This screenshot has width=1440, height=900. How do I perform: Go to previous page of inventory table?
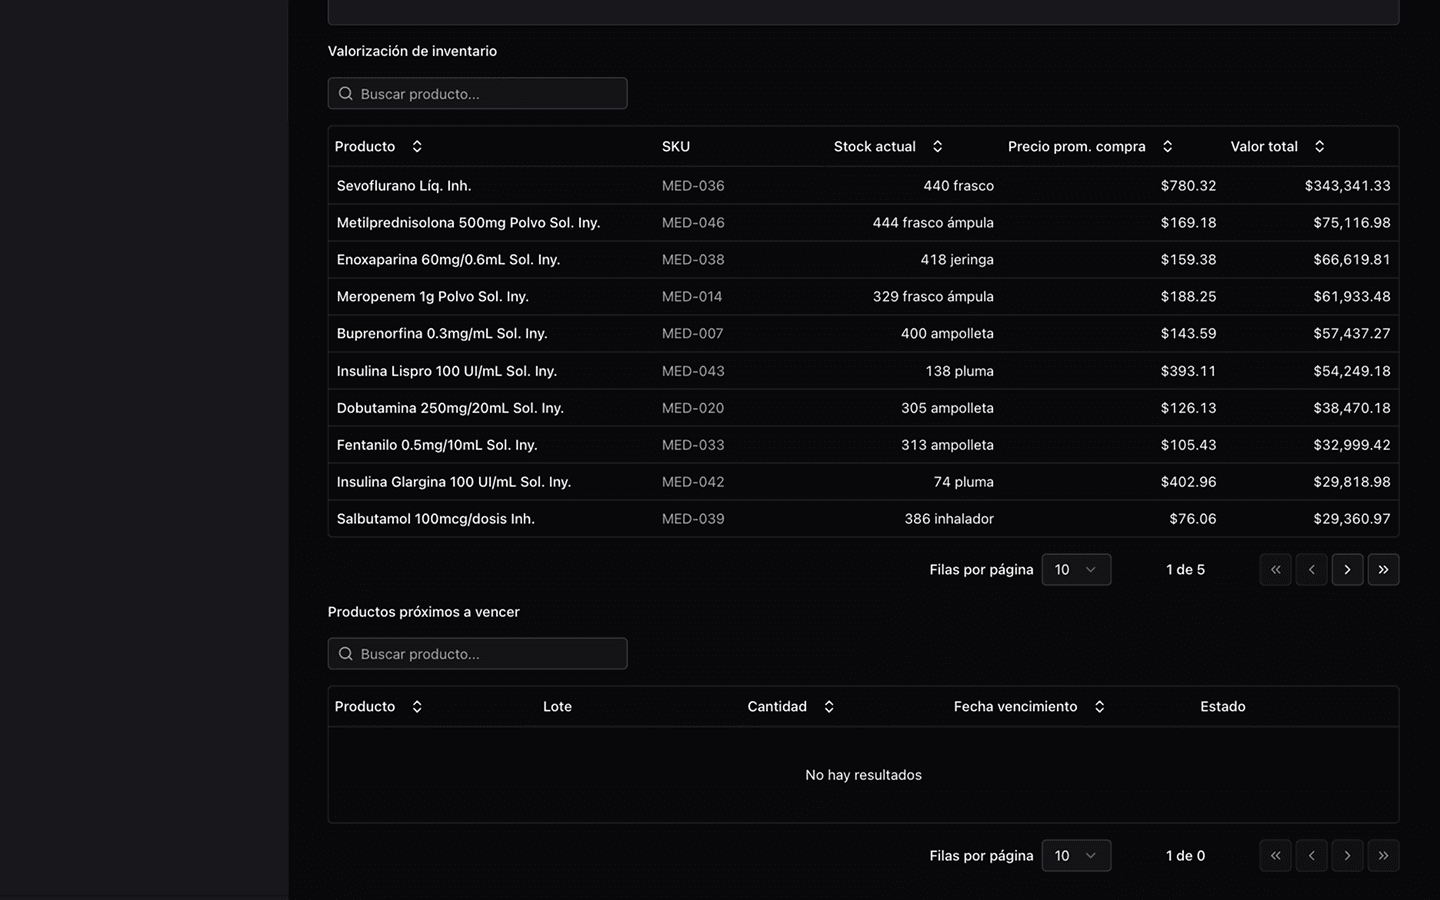pos(1311,570)
